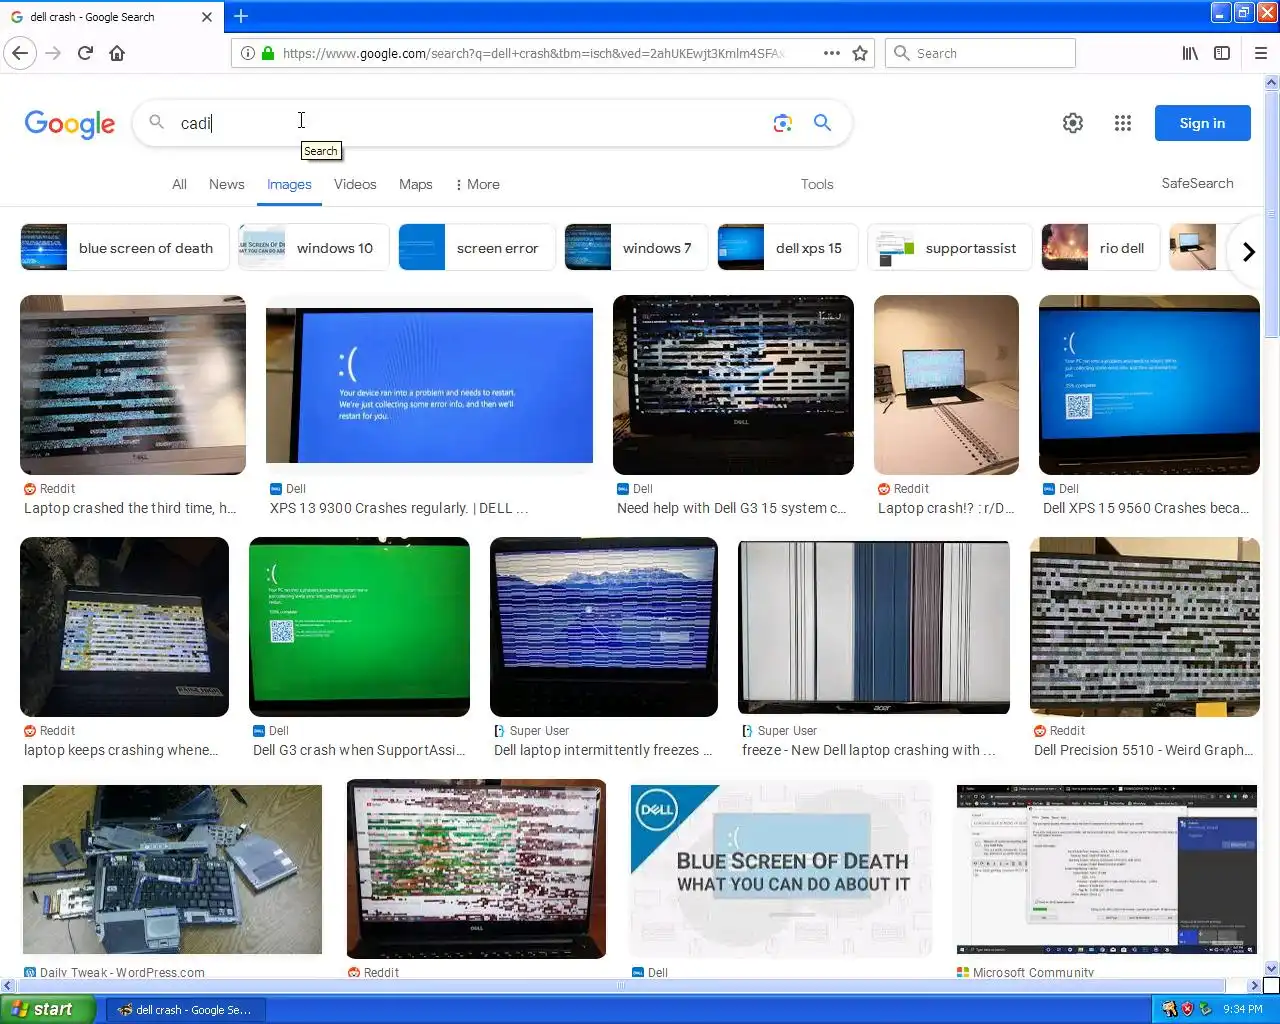Open Need help with Dell G3 15 link

(731, 508)
